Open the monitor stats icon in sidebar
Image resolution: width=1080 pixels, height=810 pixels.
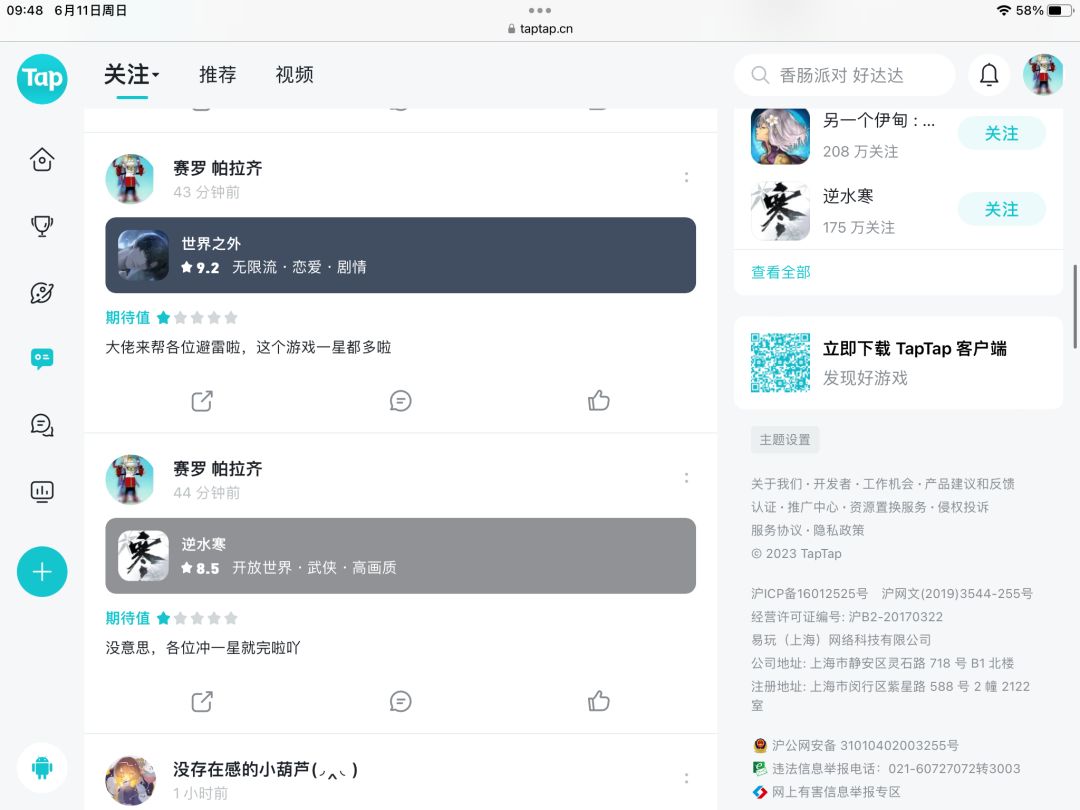click(x=42, y=491)
